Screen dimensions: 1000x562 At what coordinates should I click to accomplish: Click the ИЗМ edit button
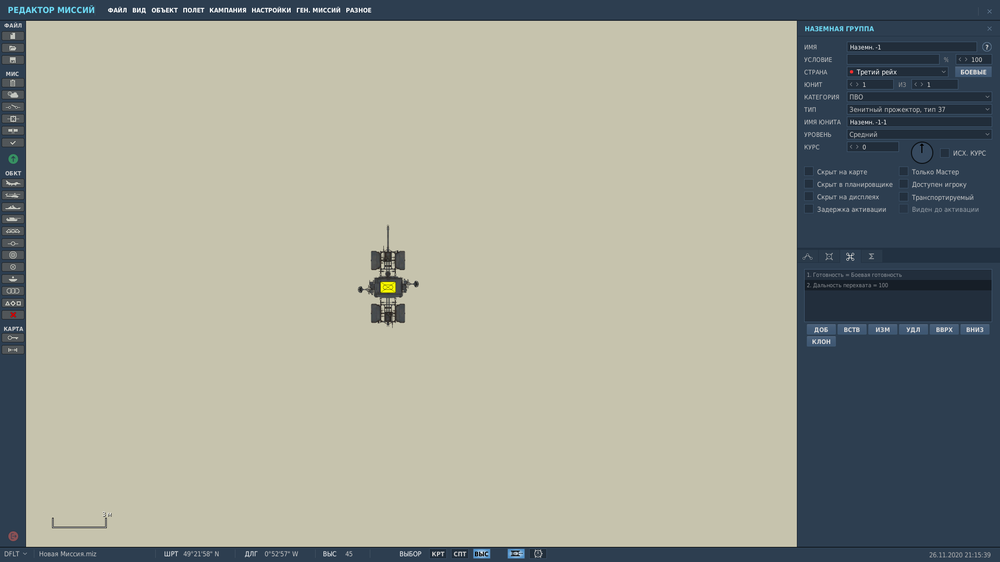click(x=883, y=330)
